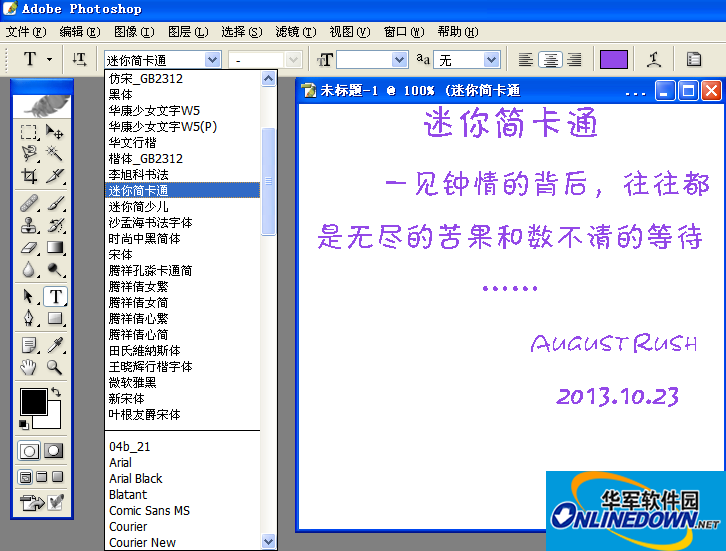Viewport: 726px width, 551px height.
Task: Click font list scrollbar up arrow
Action: click(x=269, y=79)
